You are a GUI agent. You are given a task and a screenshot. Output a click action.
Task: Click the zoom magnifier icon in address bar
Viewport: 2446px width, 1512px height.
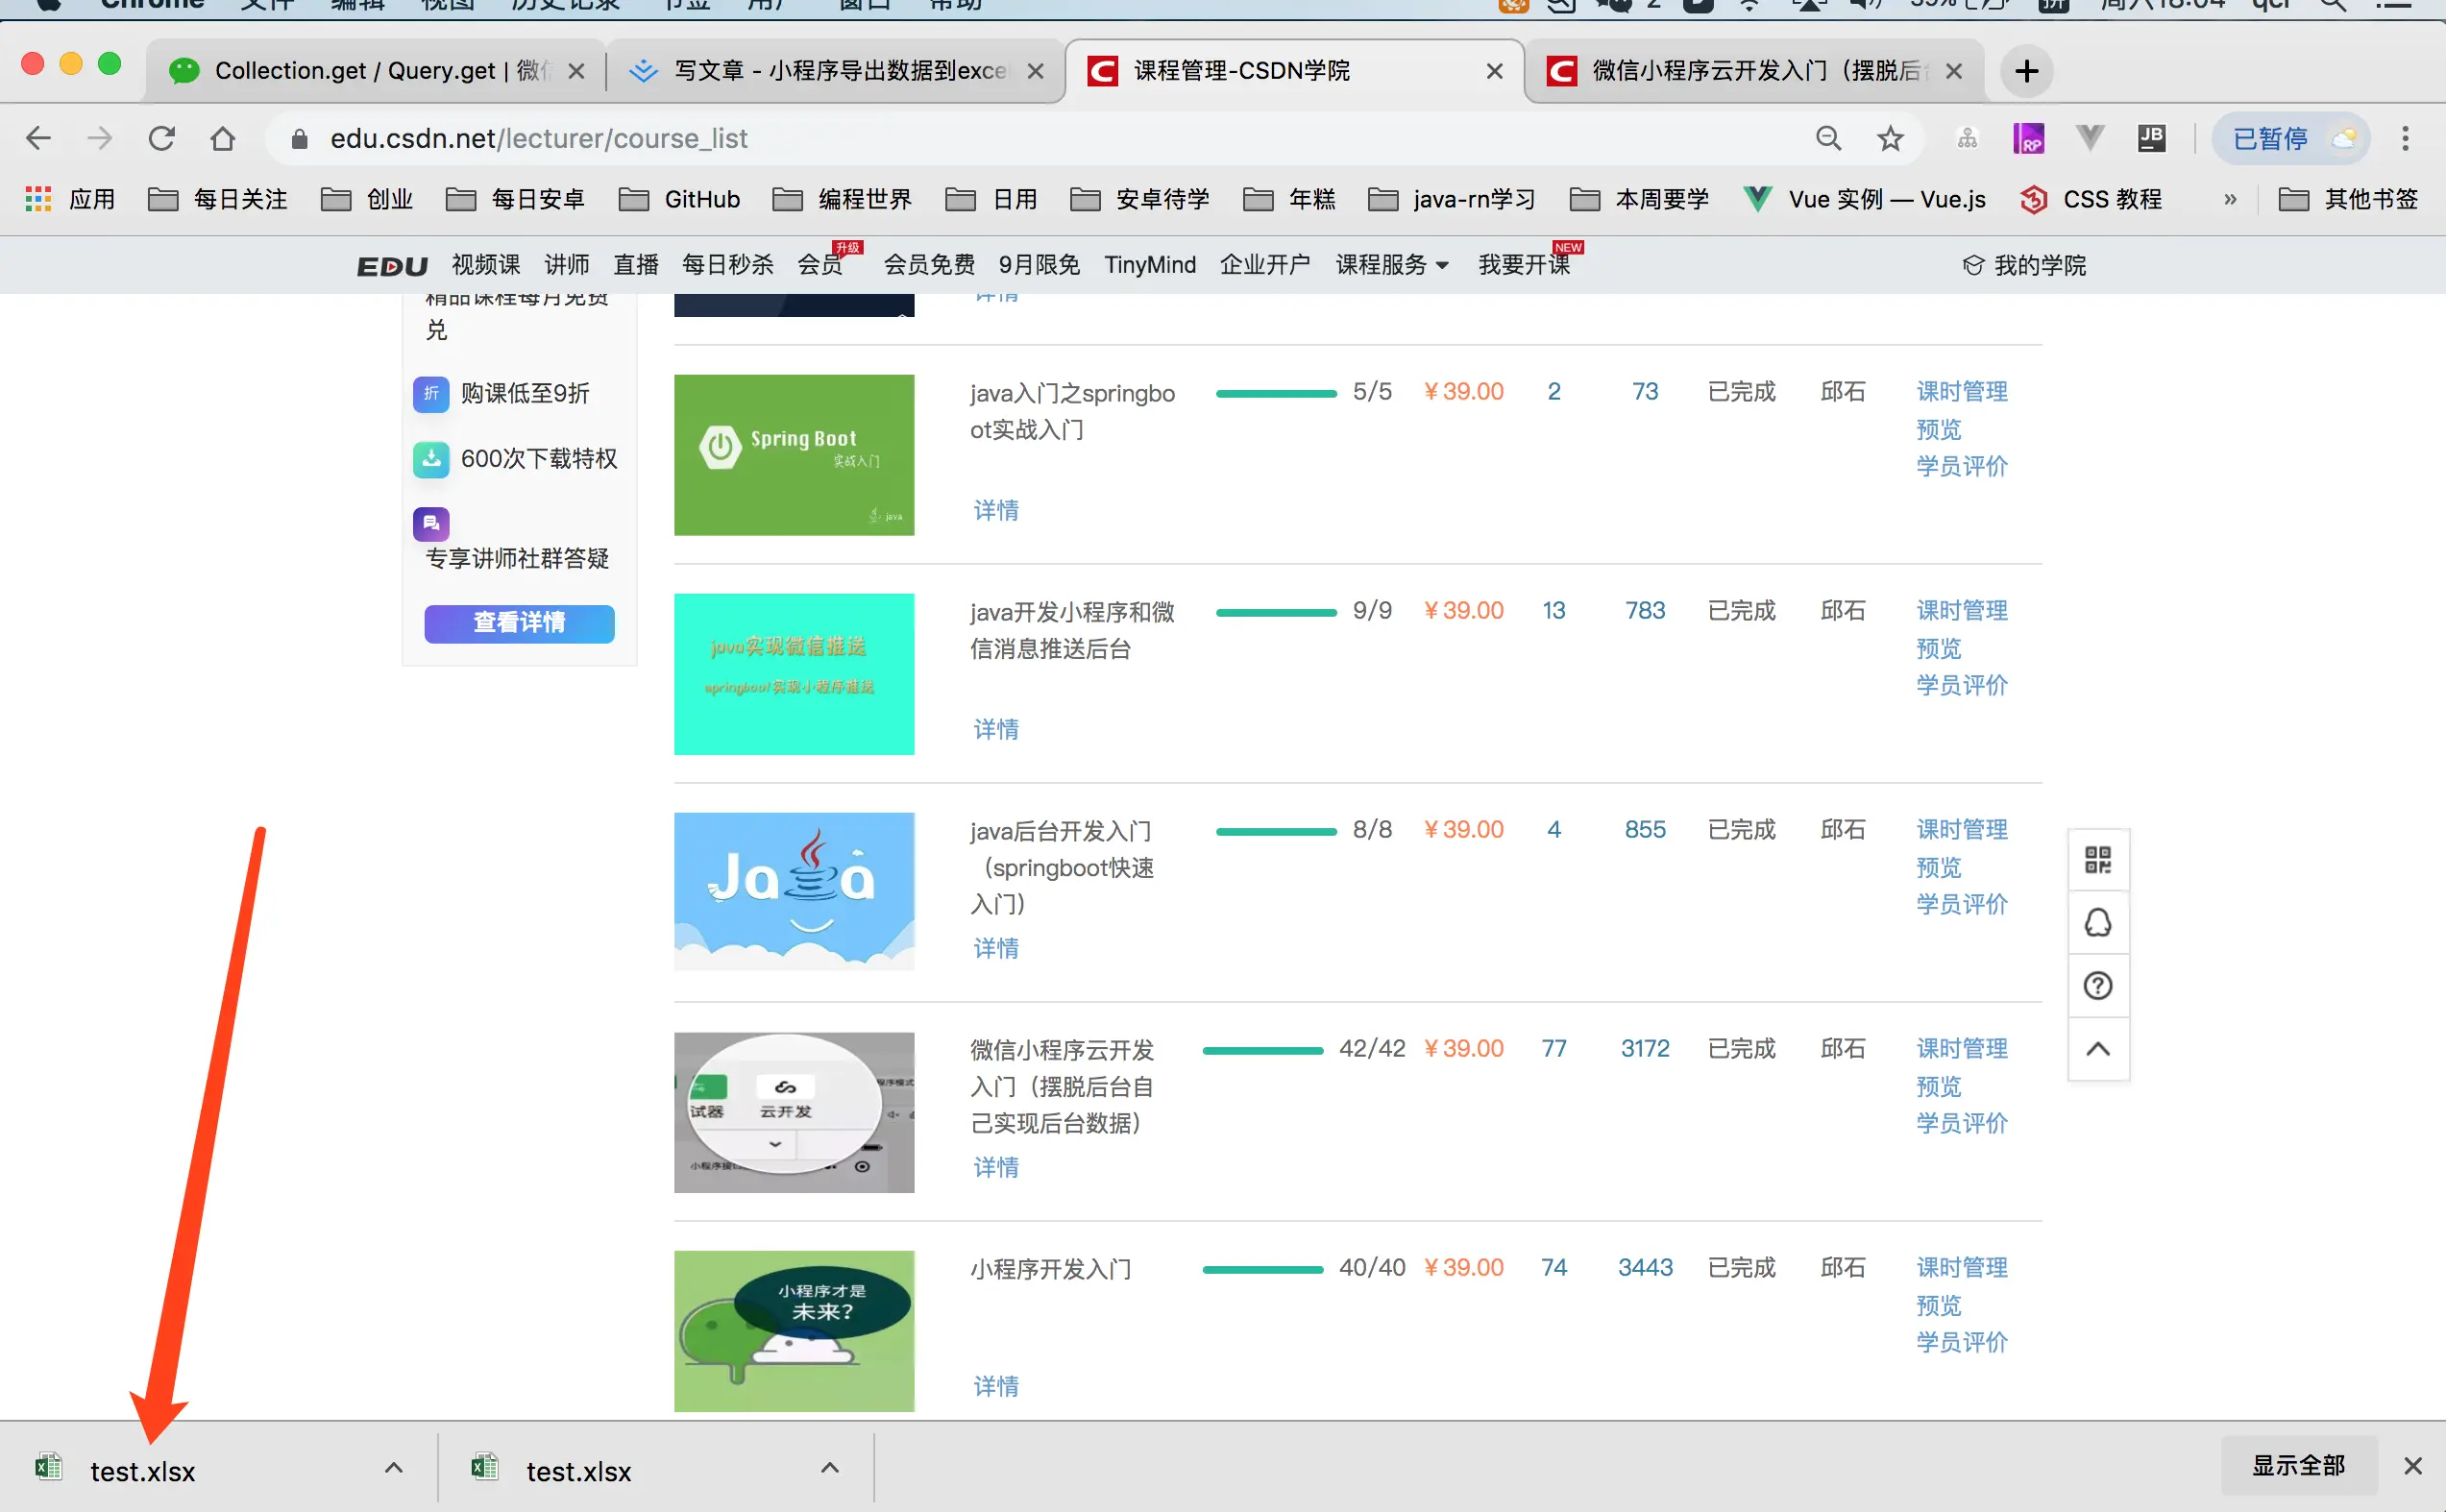[x=1828, y=138]
